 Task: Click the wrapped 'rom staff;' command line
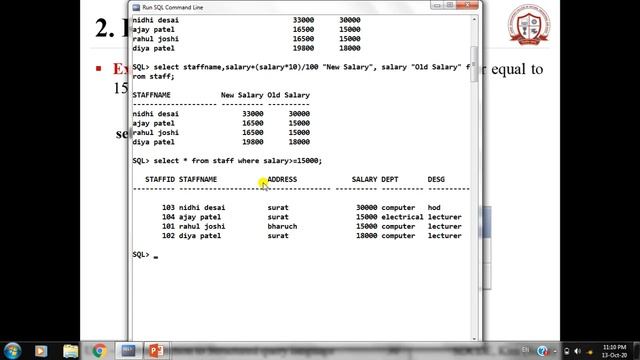pos(153,76)
